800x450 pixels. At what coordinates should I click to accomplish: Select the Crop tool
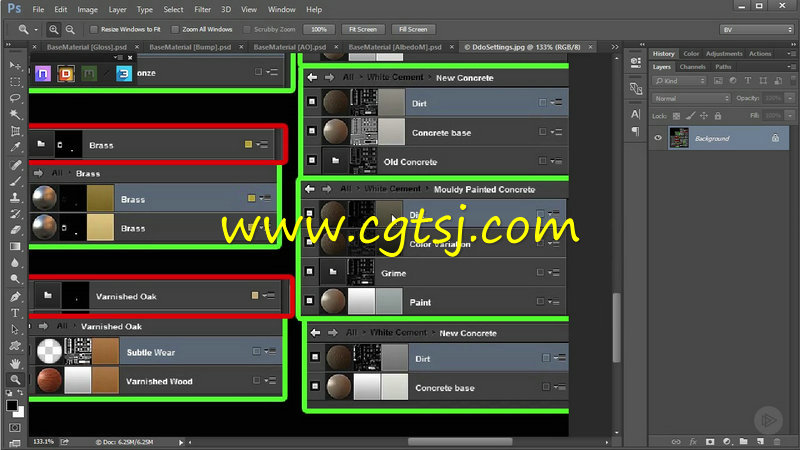(15, 131)
